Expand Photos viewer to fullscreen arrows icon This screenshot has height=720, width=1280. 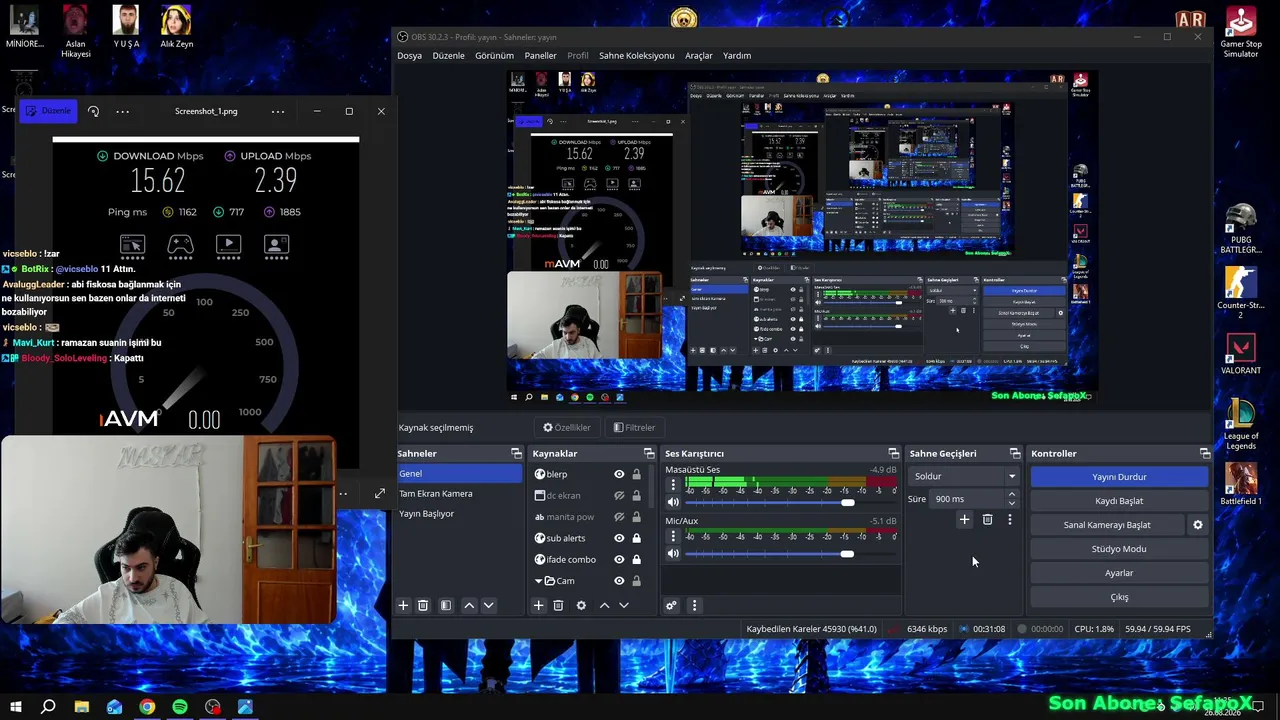click(380, 493)
